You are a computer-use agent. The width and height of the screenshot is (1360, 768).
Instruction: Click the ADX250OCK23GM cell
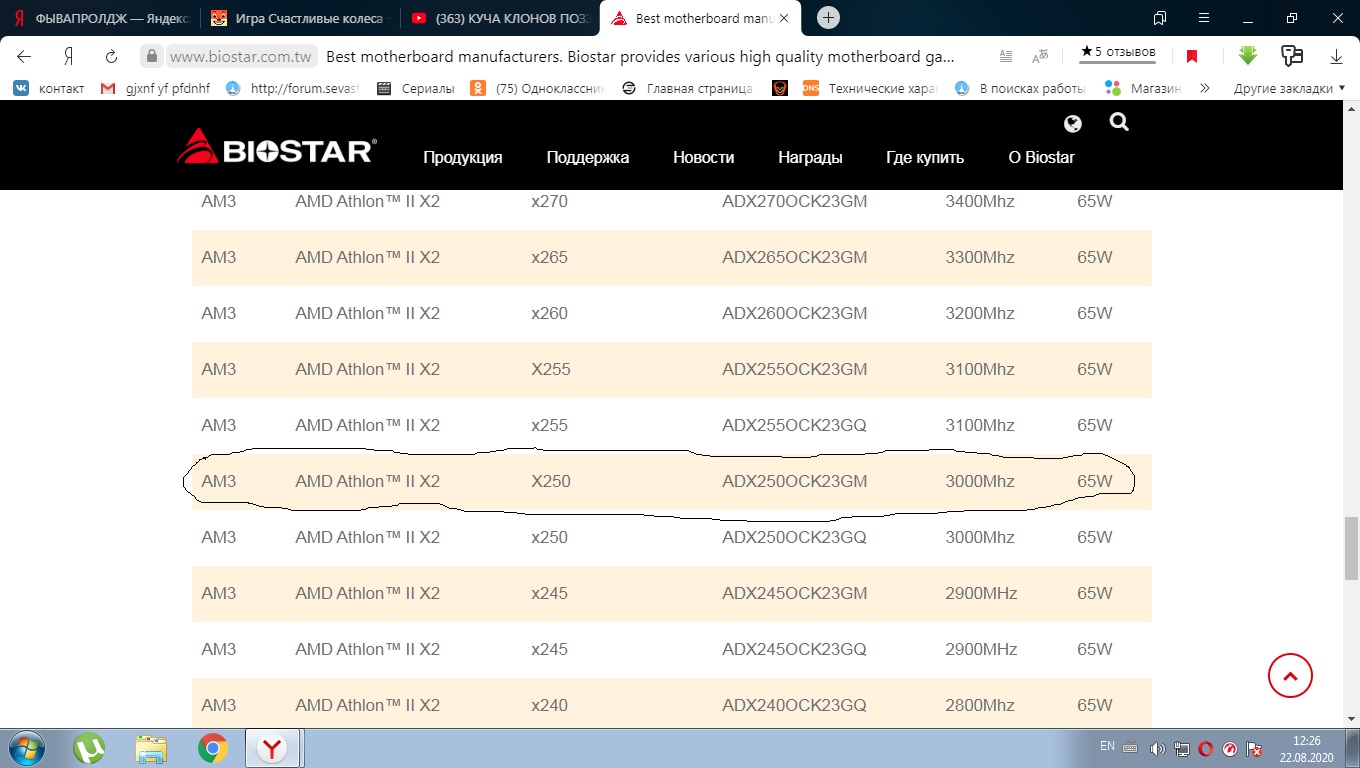[x=795, y=481]
